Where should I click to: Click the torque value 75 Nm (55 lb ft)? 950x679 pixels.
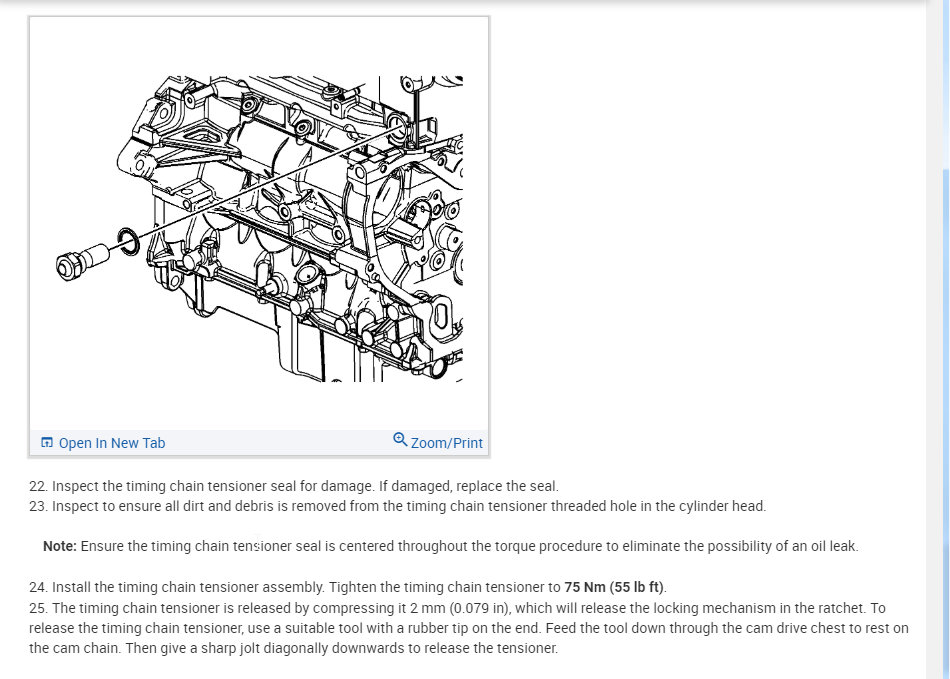[614, 588]
